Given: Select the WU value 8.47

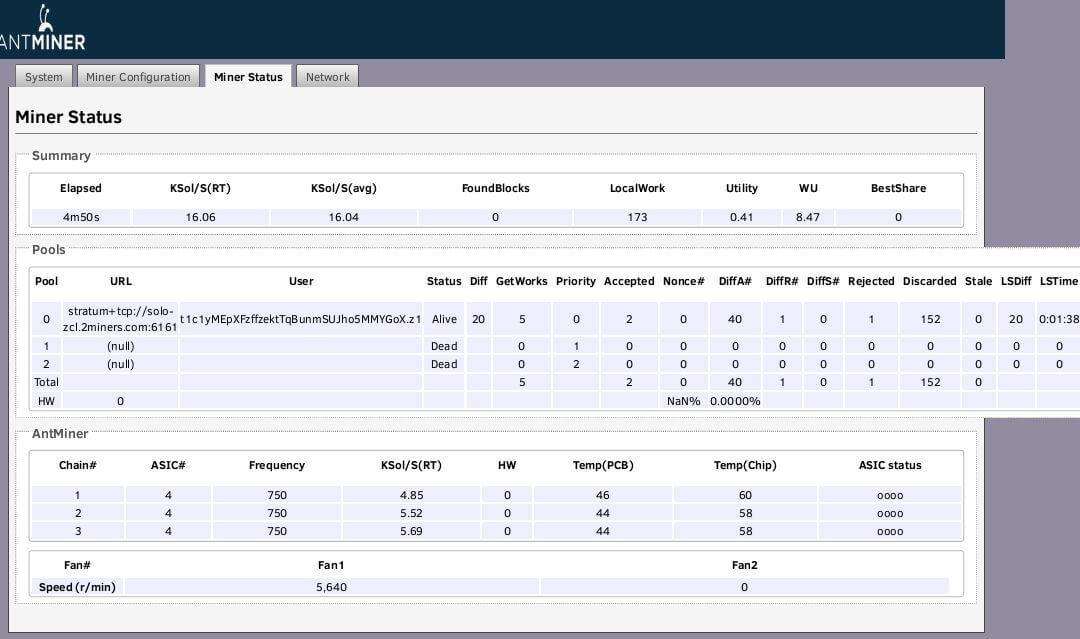Looking at the screenshot, I should [x=808, y=217].
